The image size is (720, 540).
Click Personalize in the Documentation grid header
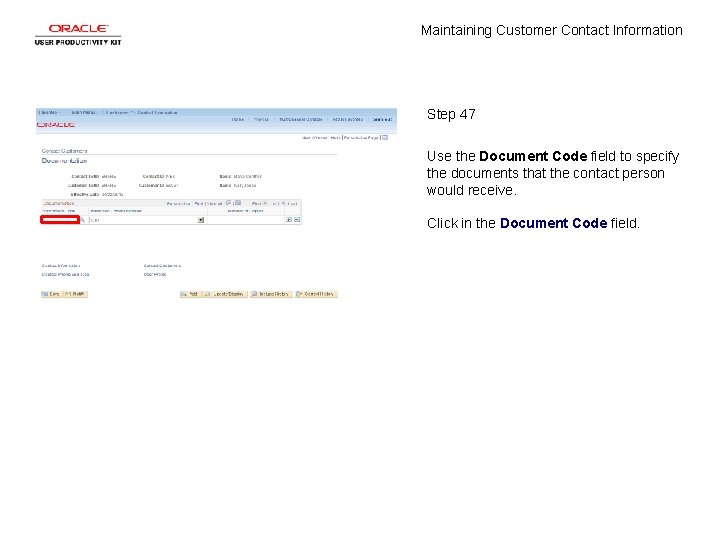[x=179, y=203]
